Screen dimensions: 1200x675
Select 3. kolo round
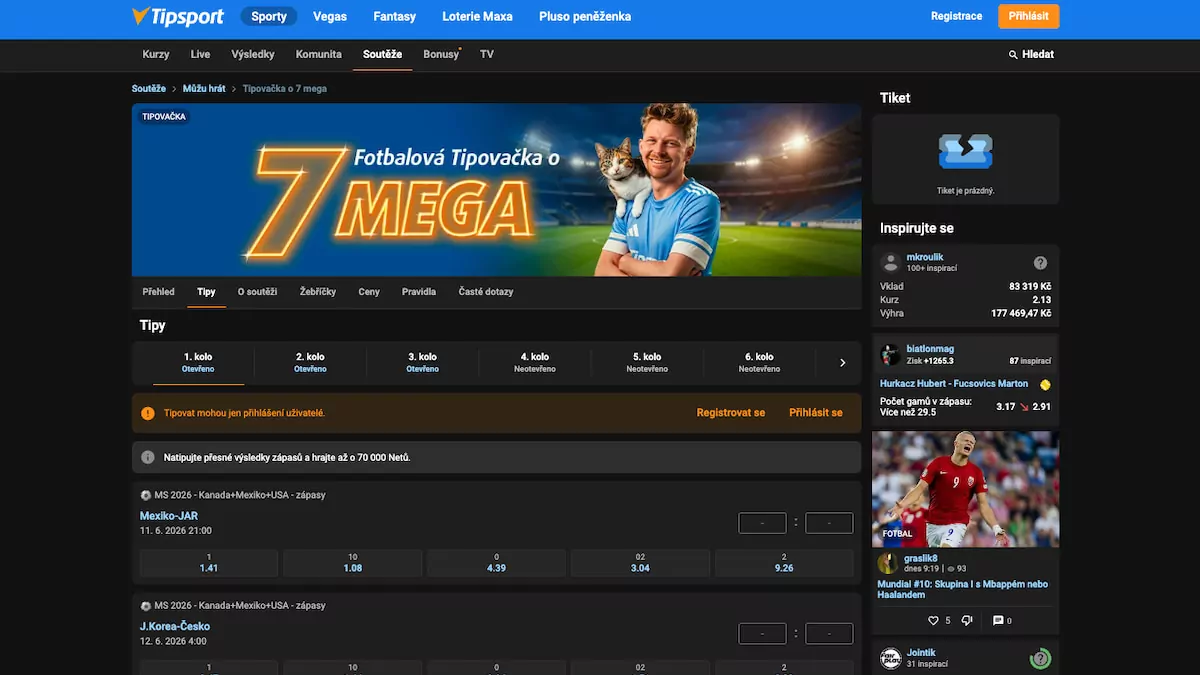[x=422, y=362]
